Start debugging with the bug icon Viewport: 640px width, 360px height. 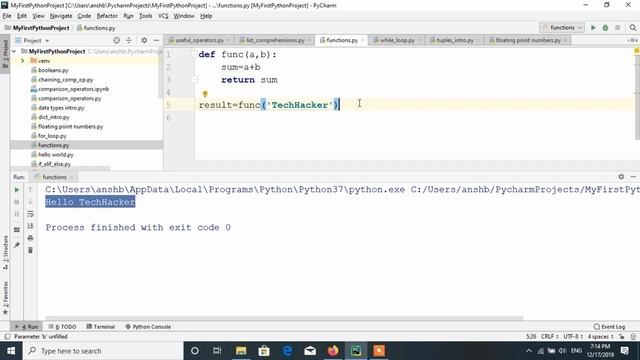coord(605,28)
